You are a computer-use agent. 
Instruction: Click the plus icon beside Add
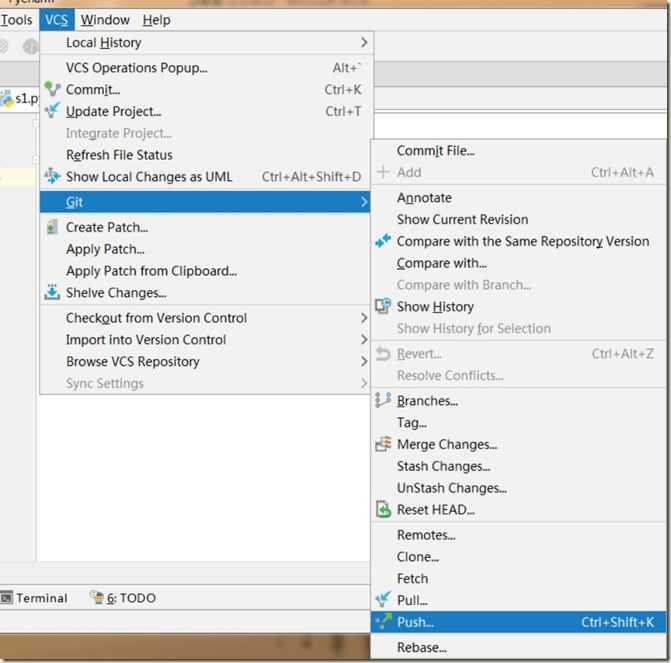point(383,172)
